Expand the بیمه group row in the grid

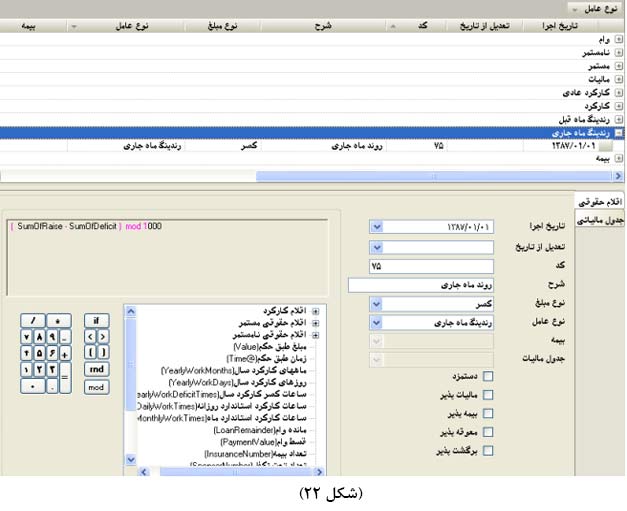coord(619,158)
